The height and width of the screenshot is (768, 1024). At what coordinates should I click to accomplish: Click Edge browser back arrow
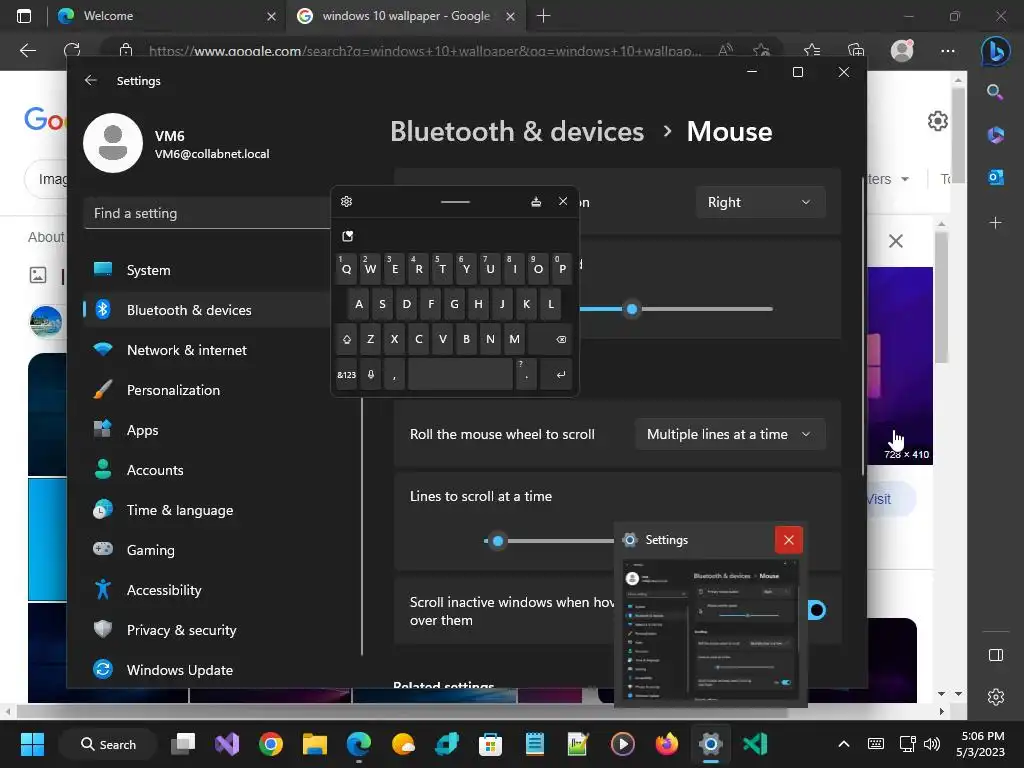tap(28, 50)
